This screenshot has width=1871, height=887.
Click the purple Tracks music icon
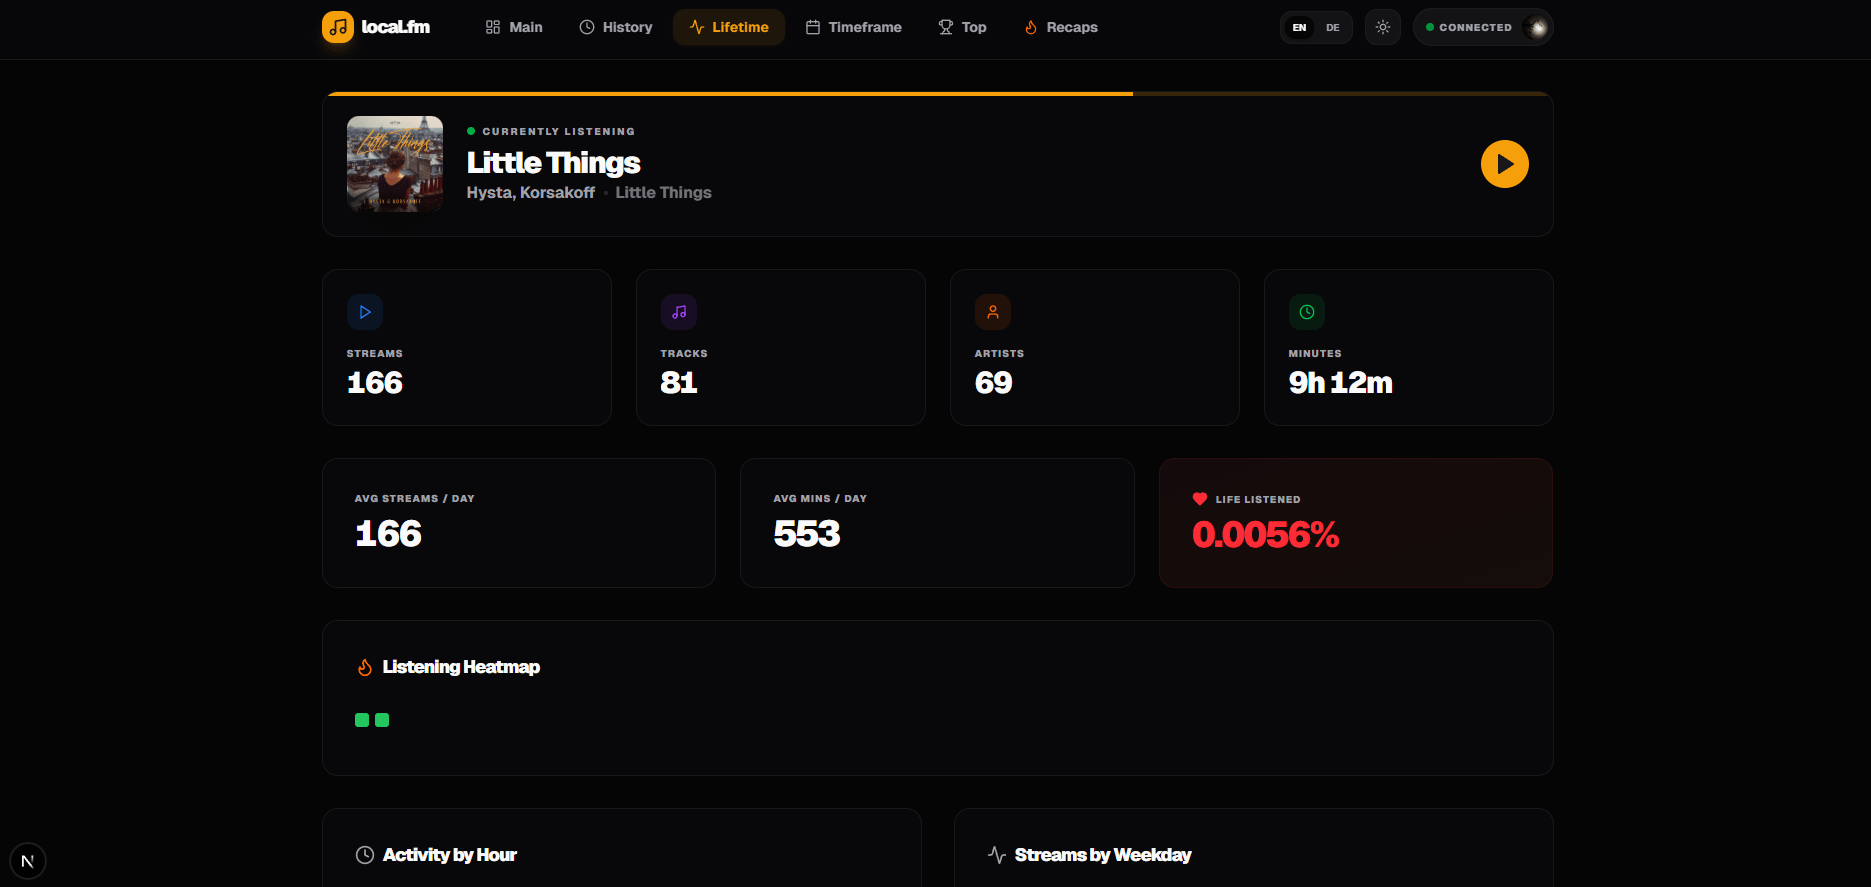click(x=679, y=312)
